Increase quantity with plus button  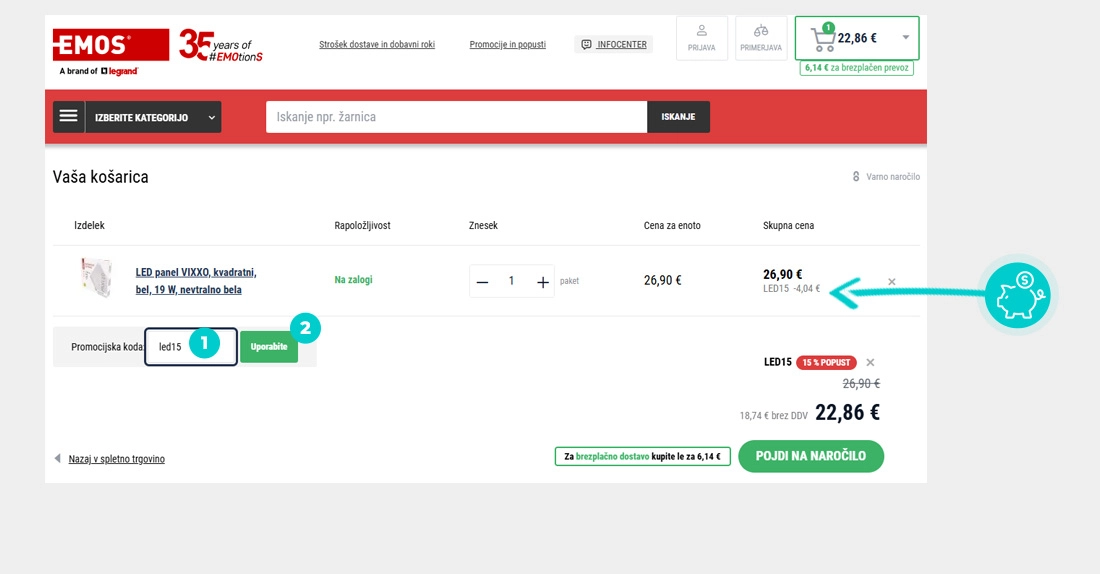(542, 281)
